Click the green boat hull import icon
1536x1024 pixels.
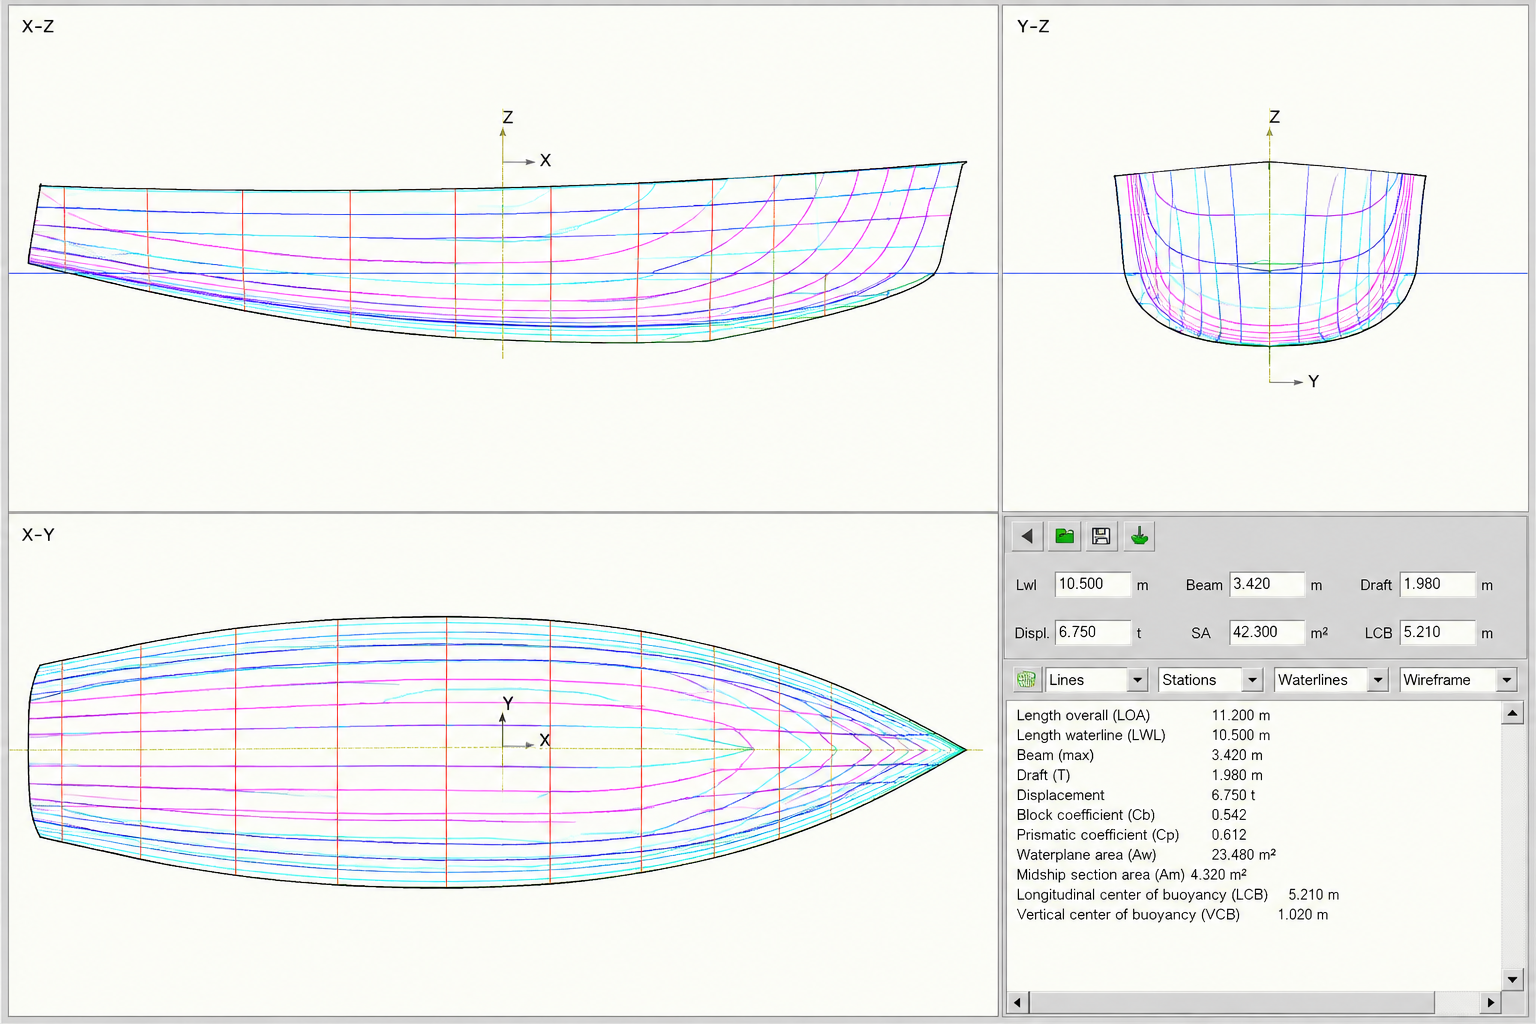(x=1139, y=536)
